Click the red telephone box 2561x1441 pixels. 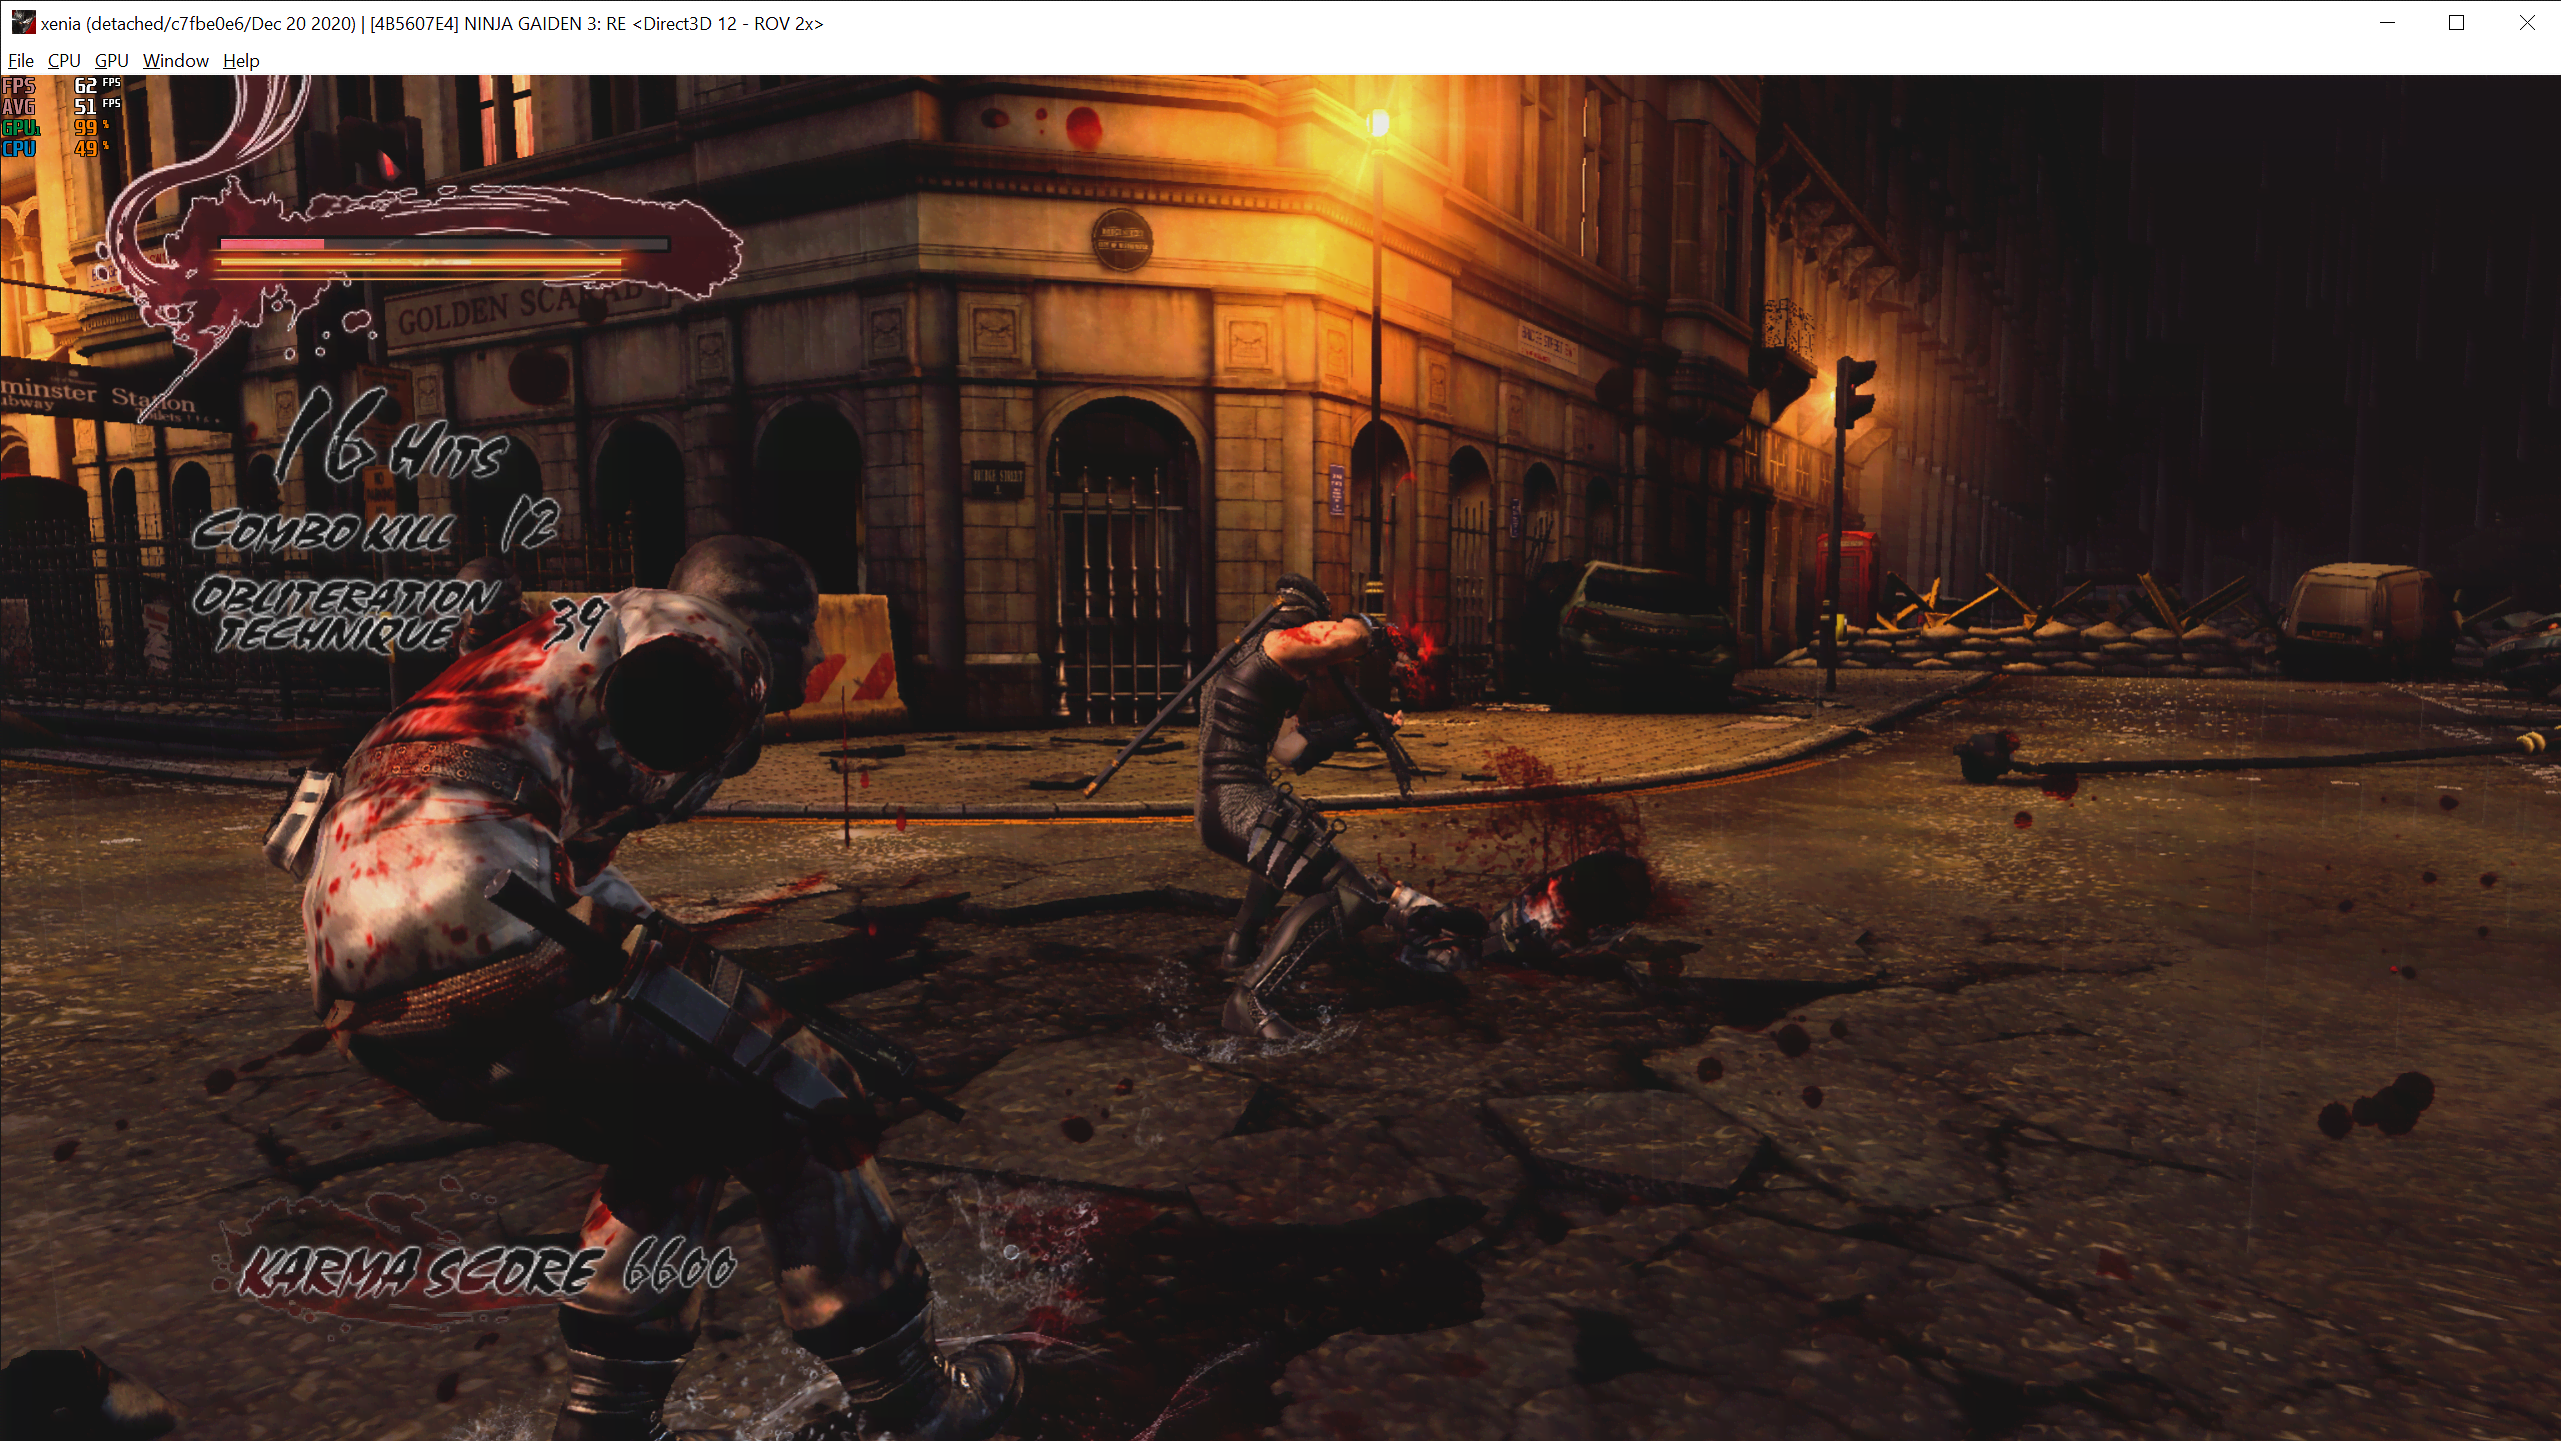pyautogui.click(x=1848, y=577)
